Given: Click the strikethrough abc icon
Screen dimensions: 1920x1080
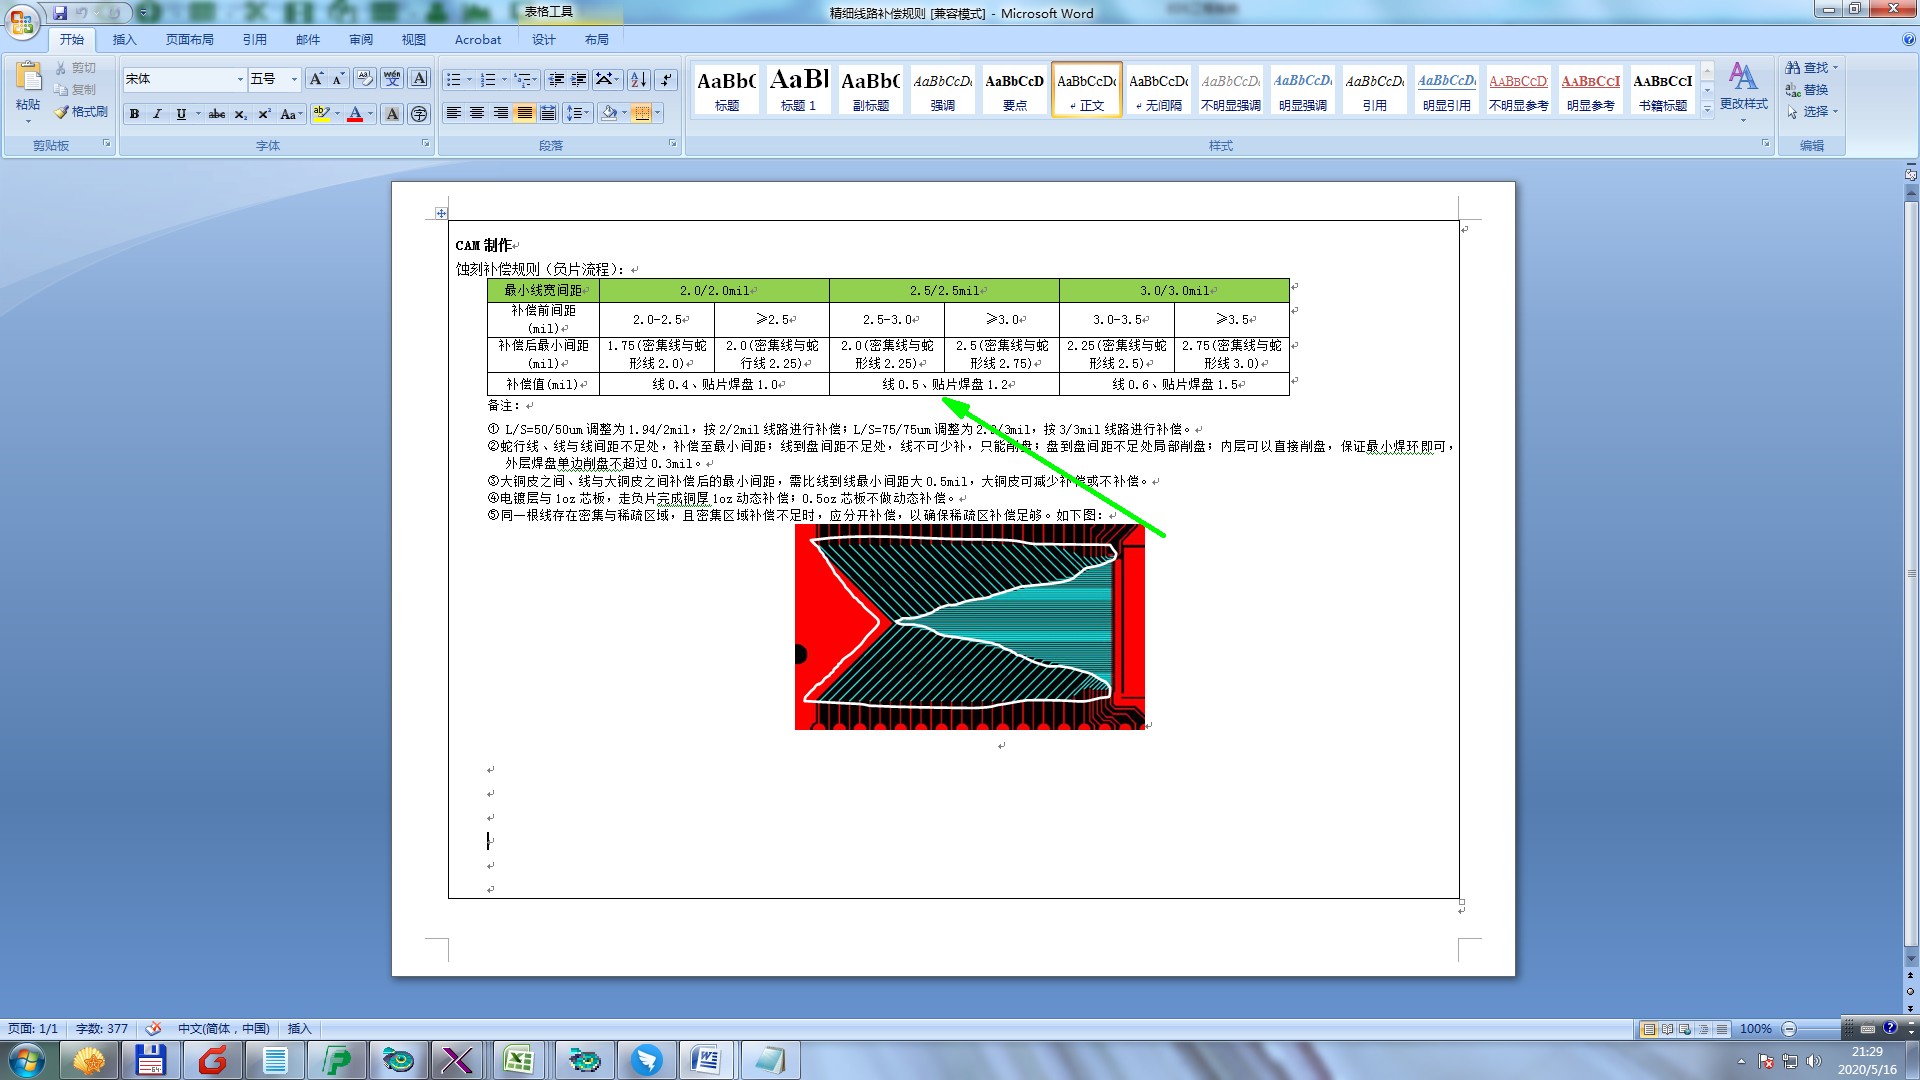Looking at the screenshot, I should click(216, 114).
